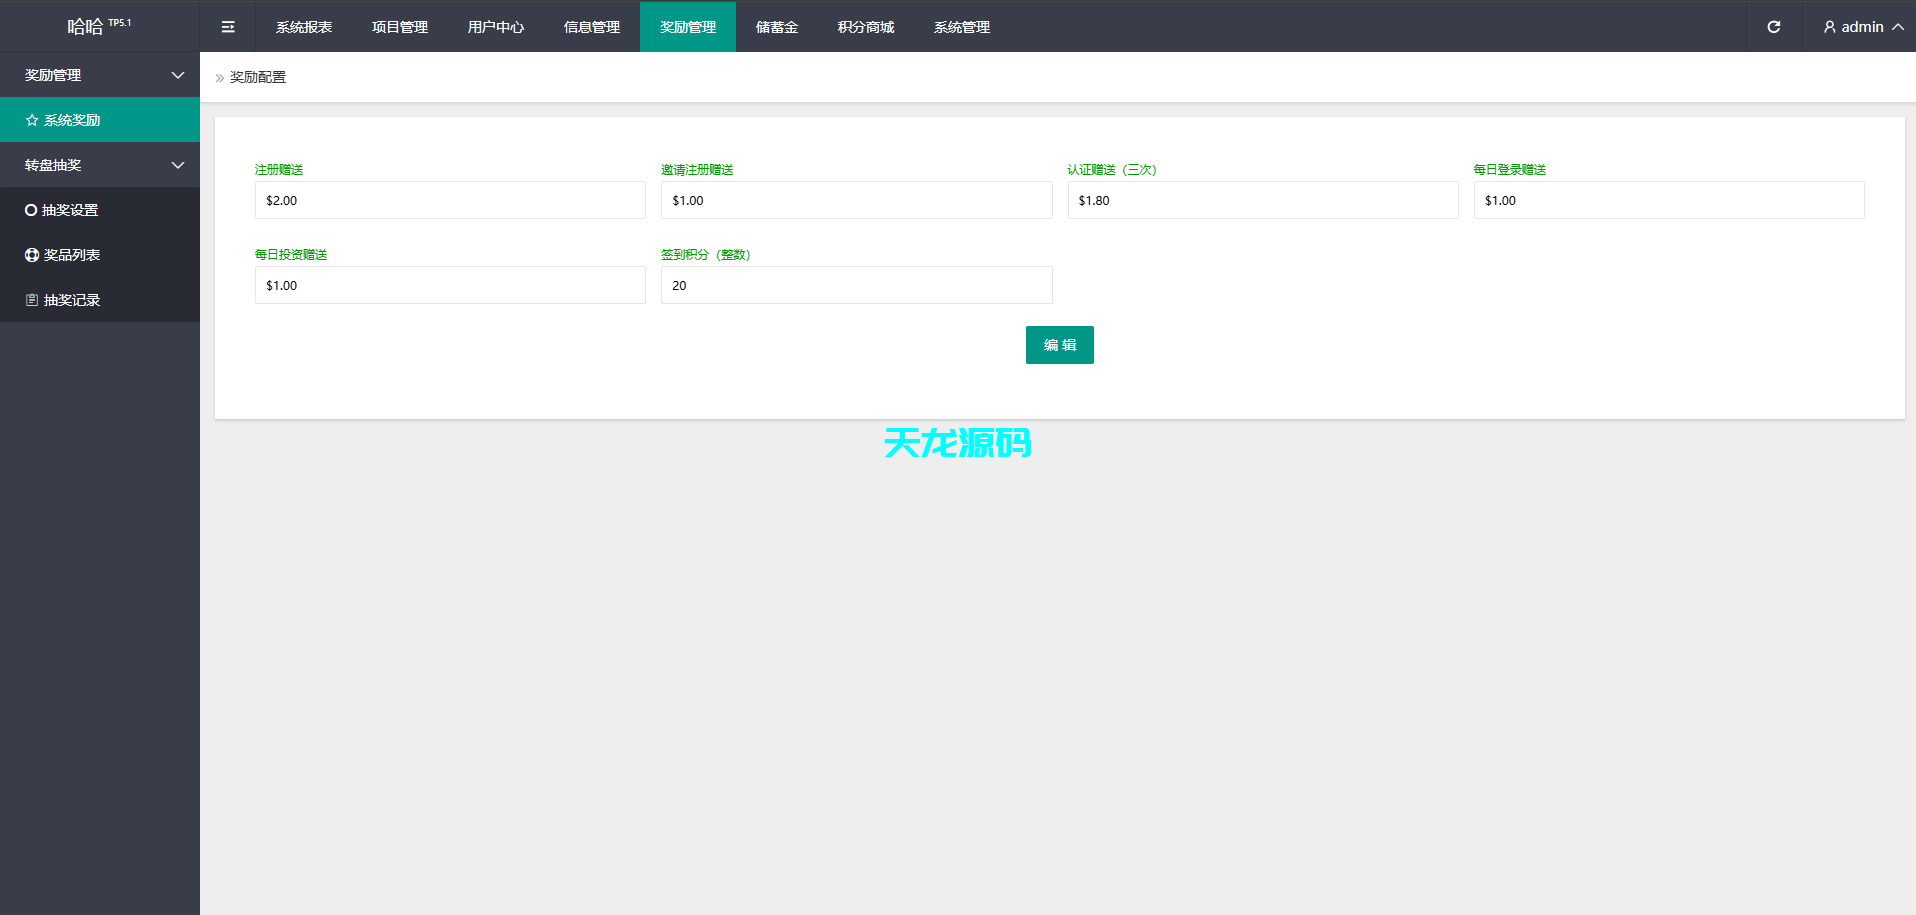Click the page refresh icon
Screen dimensions: 1916x915
(x=1774, y=27)
